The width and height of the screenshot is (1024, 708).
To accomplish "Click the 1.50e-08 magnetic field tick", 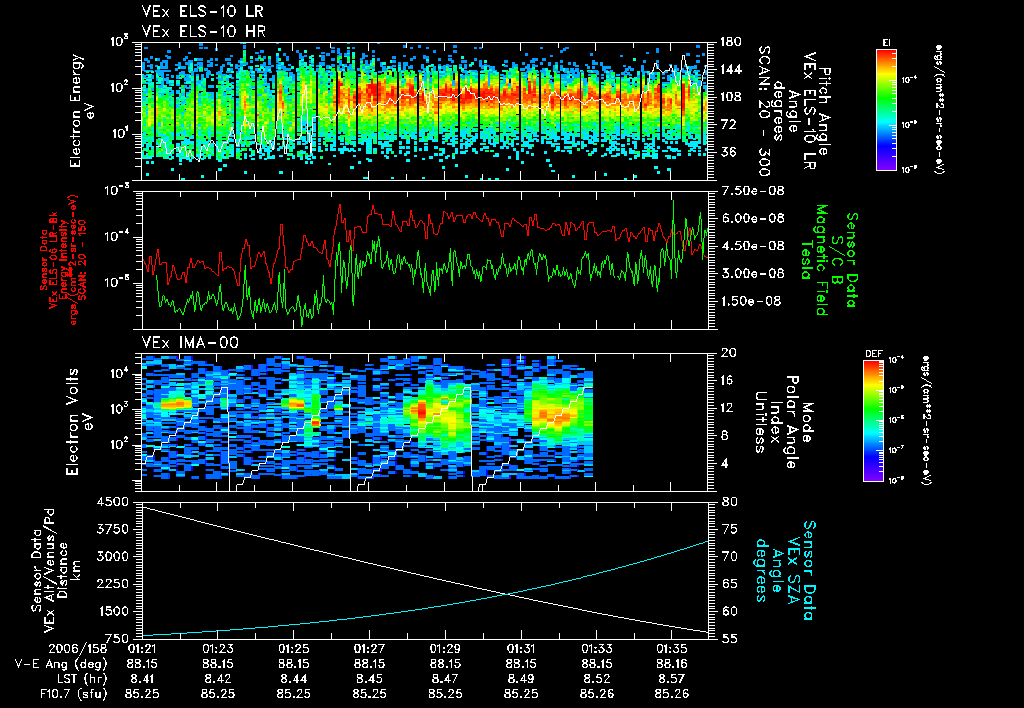I will tap(753, 301).
